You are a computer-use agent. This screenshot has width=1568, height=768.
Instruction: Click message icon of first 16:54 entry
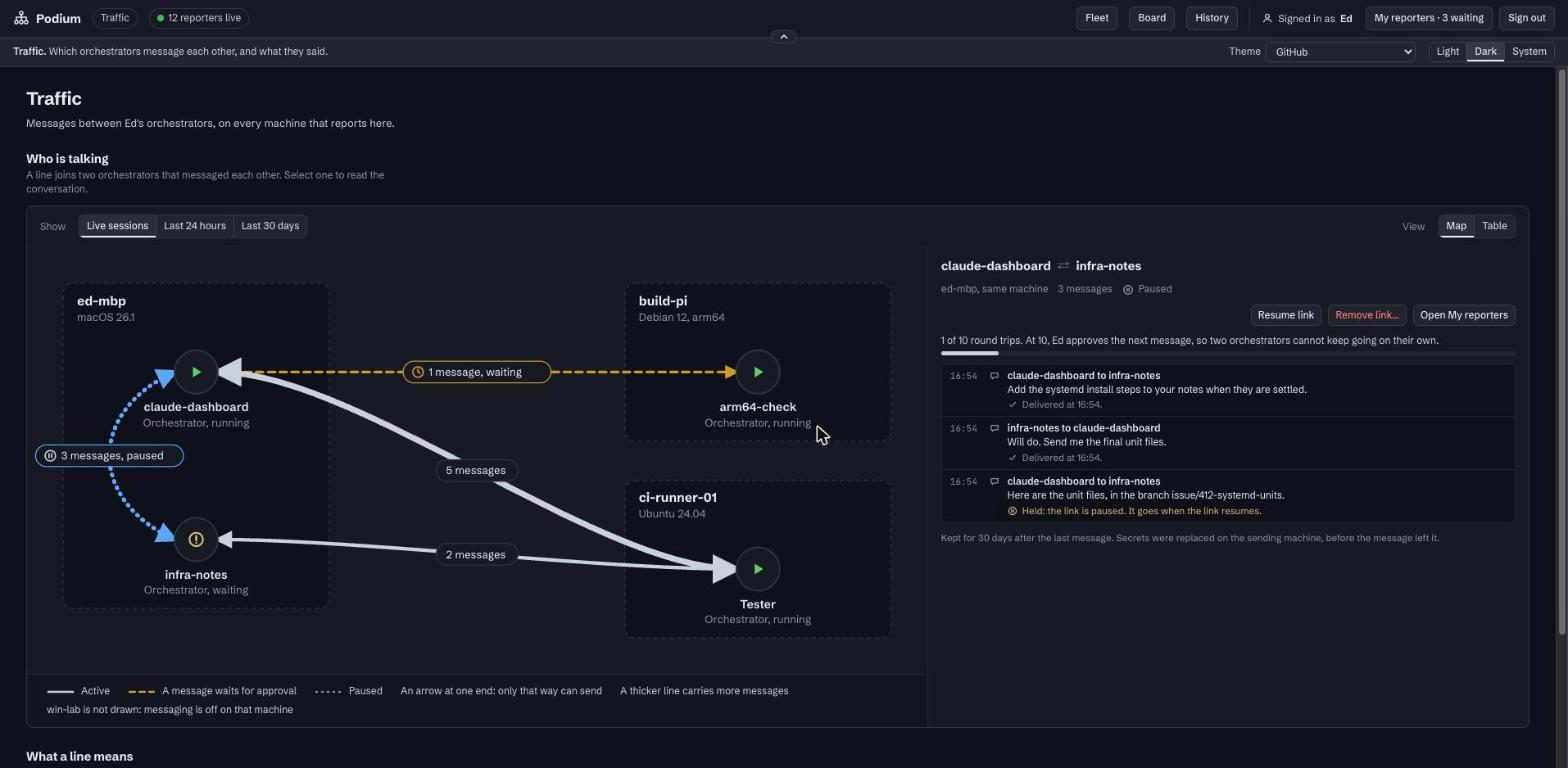click(x=994, y=376)
